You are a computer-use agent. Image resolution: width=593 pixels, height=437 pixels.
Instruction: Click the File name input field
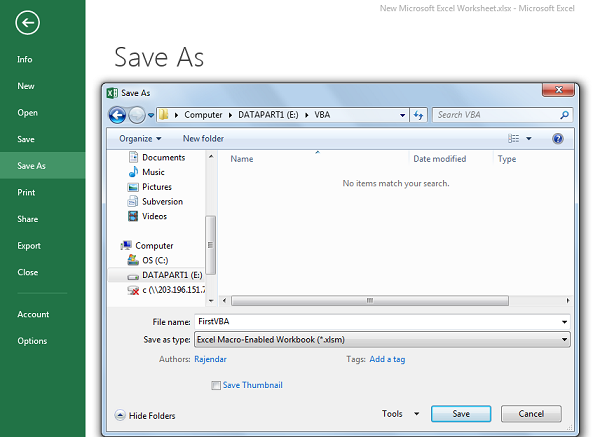pos(377,322)
